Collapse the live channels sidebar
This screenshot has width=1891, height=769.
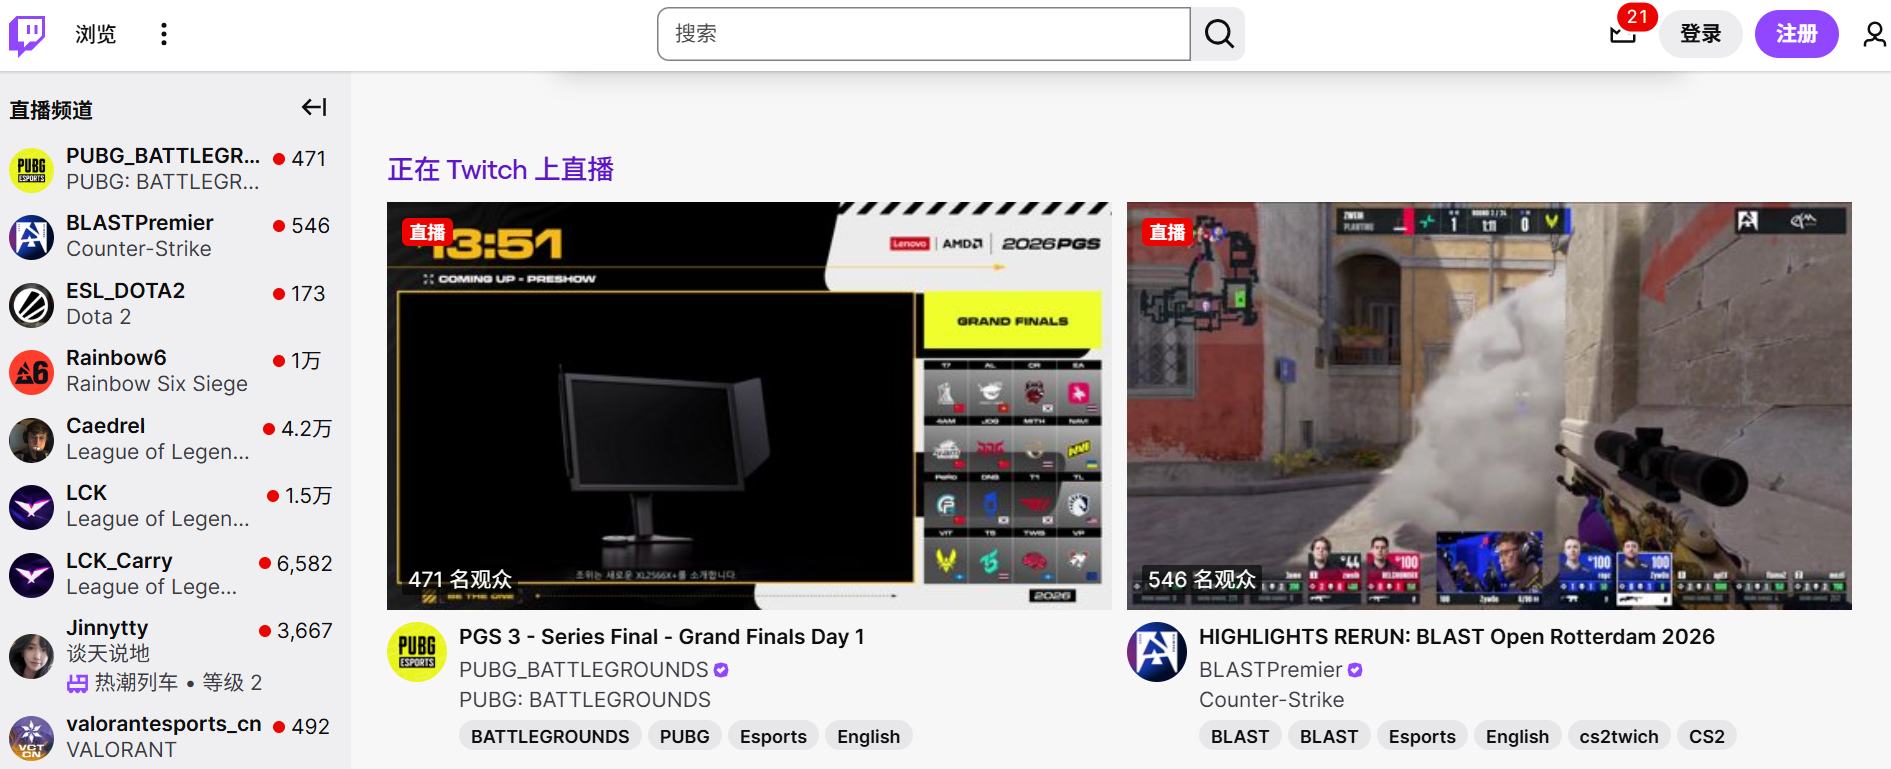coord(314,107)
